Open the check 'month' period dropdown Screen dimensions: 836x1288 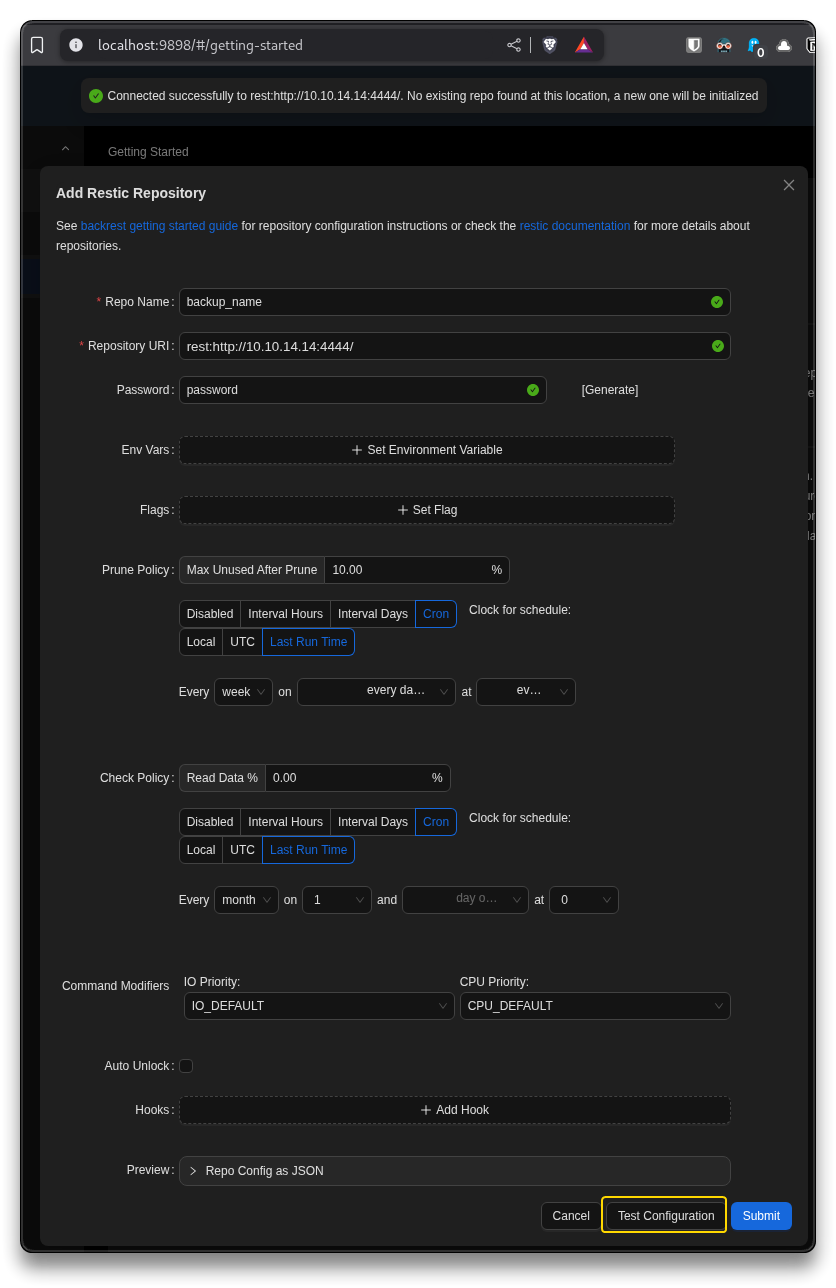click(246, 900)
